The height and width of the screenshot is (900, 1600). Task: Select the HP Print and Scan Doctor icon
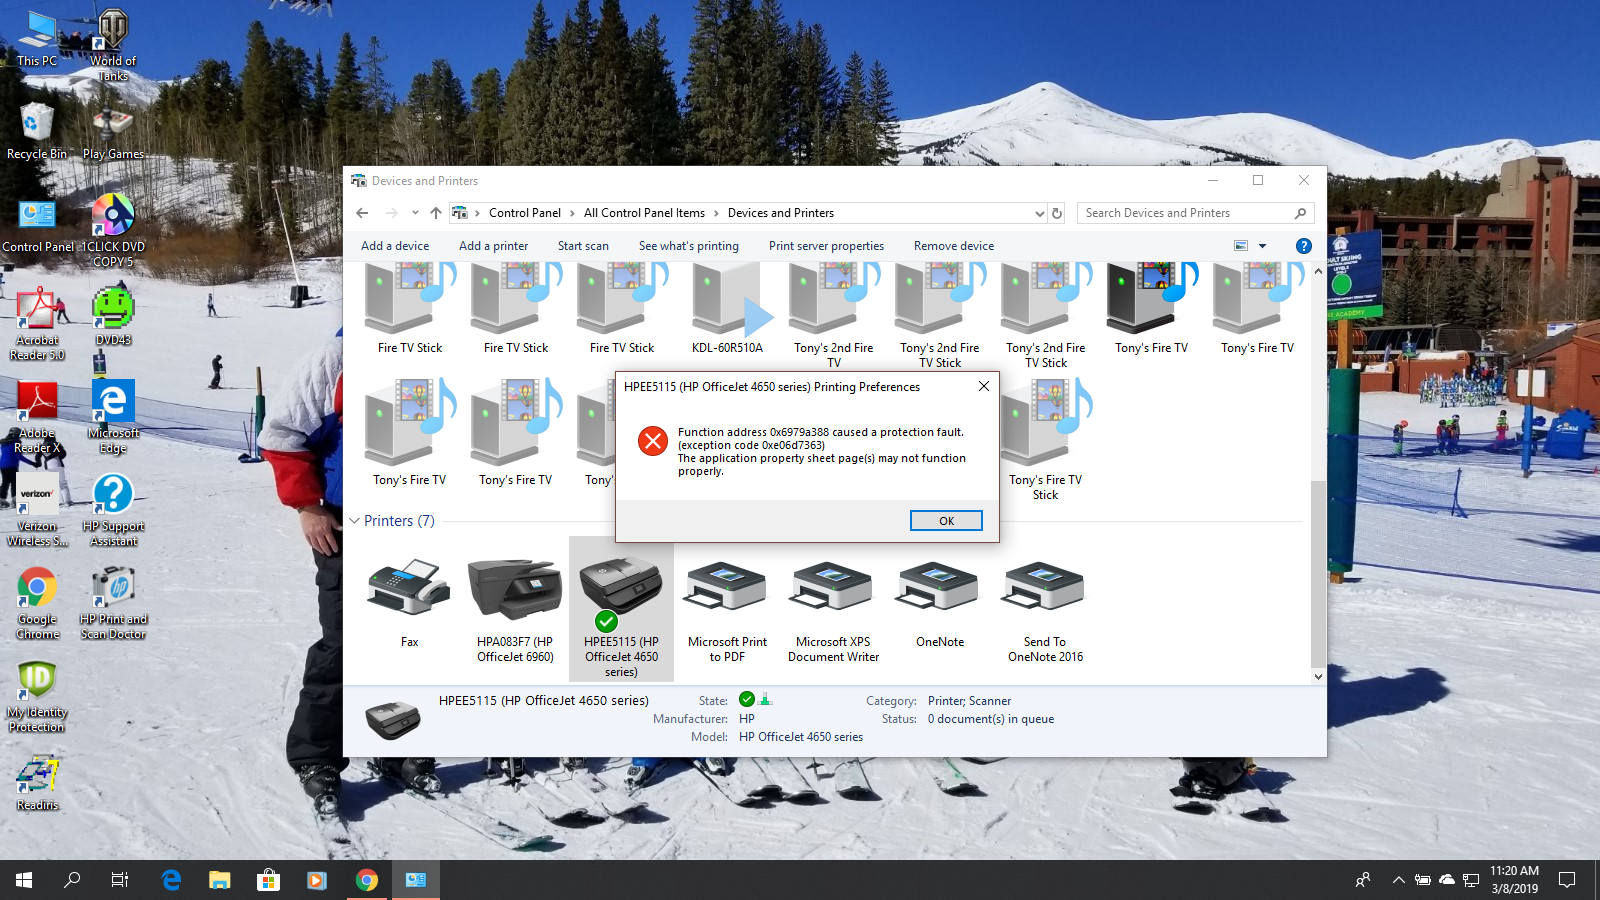click(113, 603)
